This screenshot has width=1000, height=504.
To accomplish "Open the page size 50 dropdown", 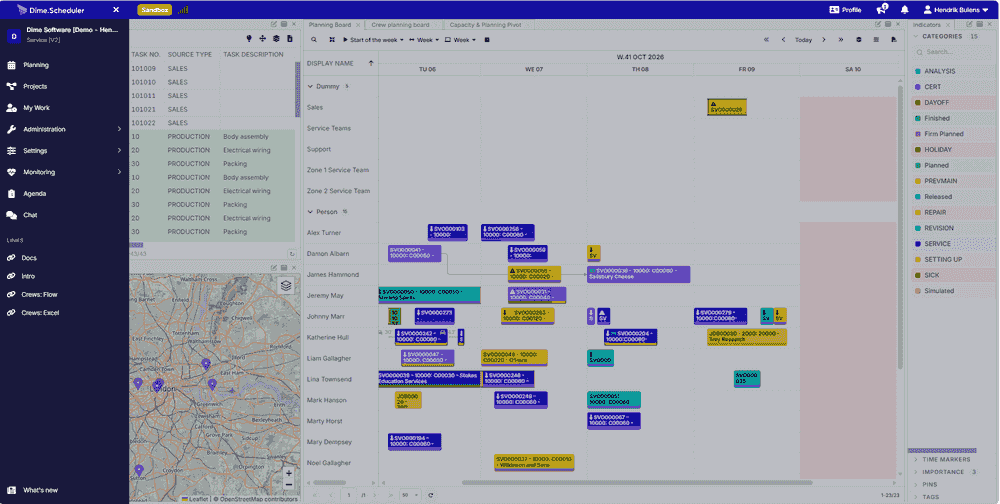I will pos(409,495).
